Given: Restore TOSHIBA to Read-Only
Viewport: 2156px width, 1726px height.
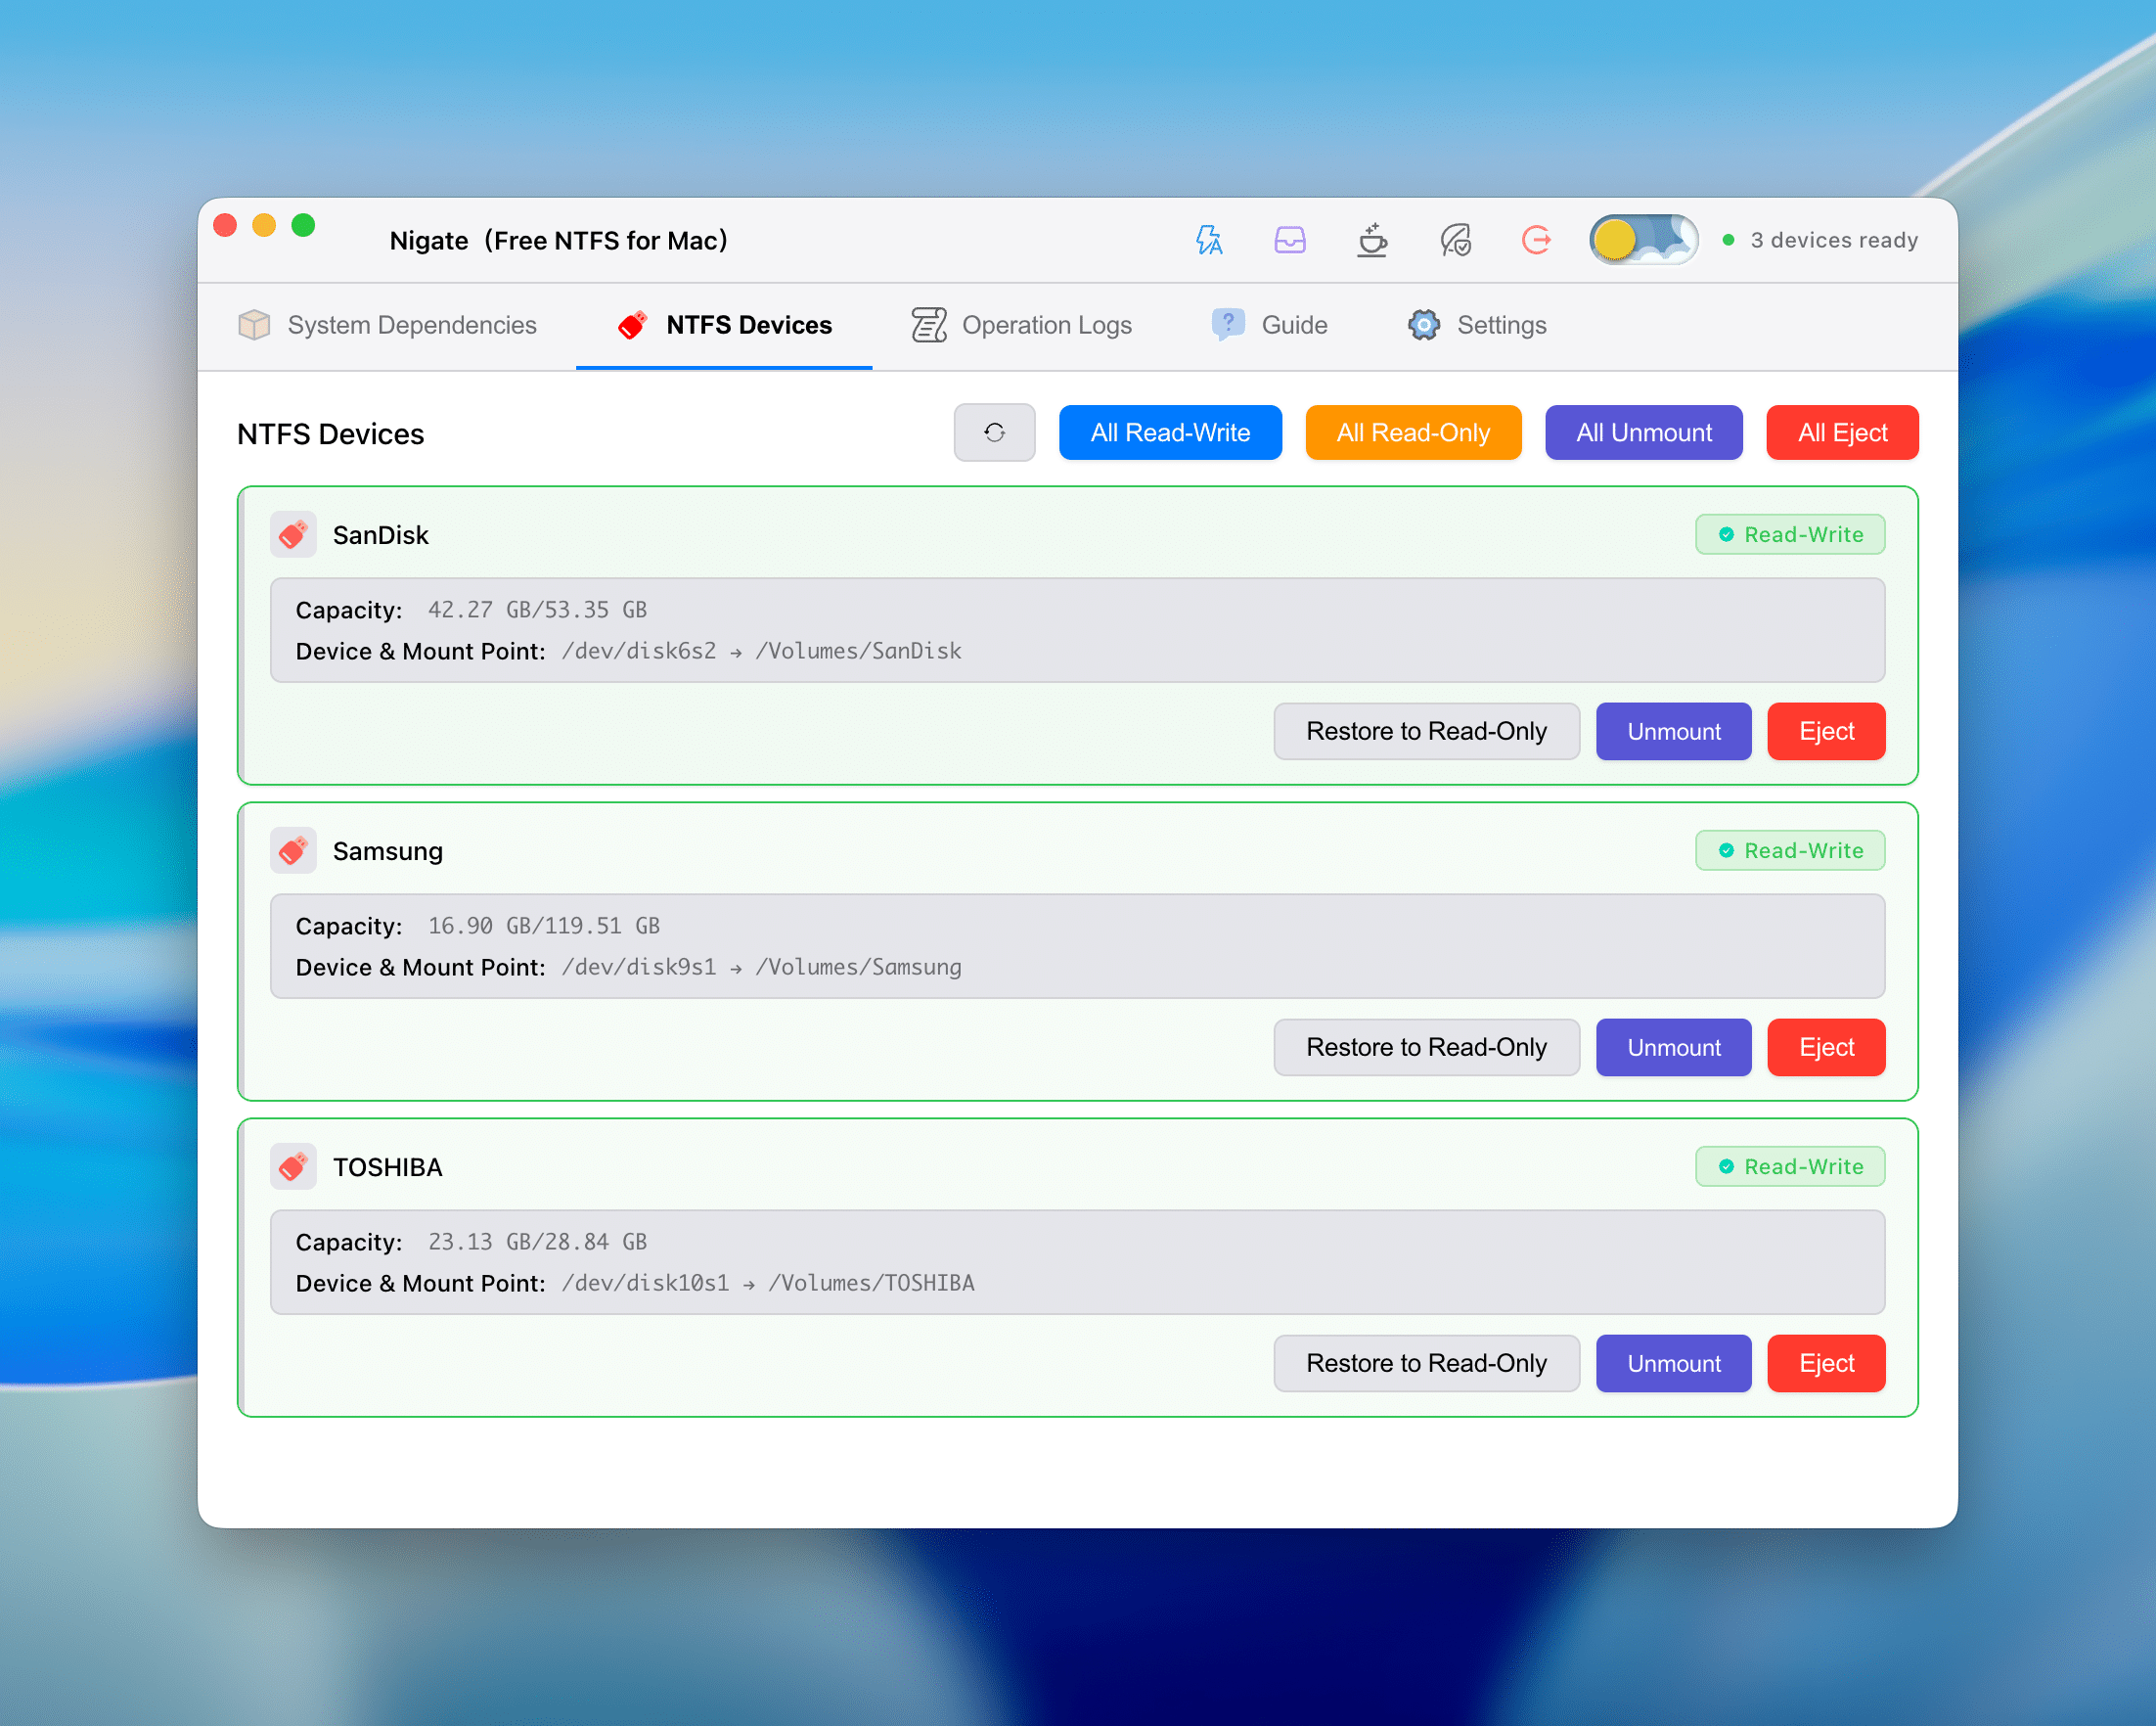Looking at the screenshot, I should pos(1426,1363).
